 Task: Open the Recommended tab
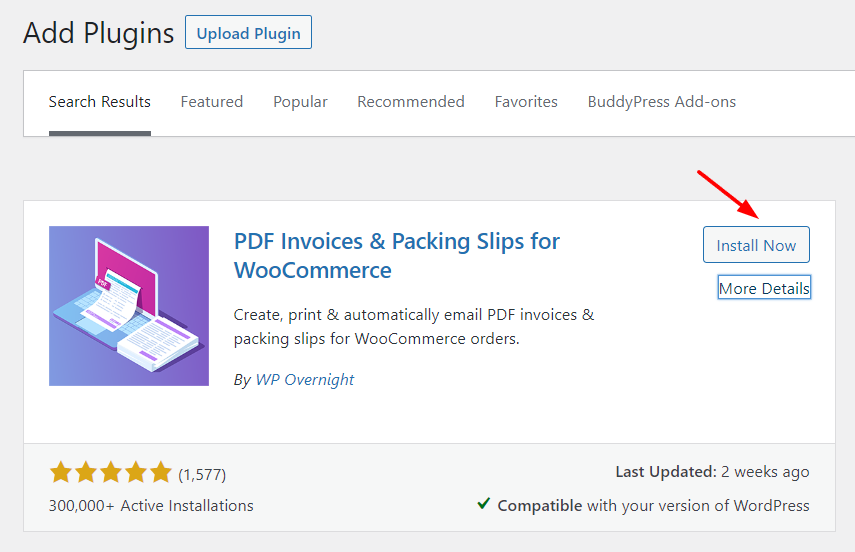[x=411, y=102]
